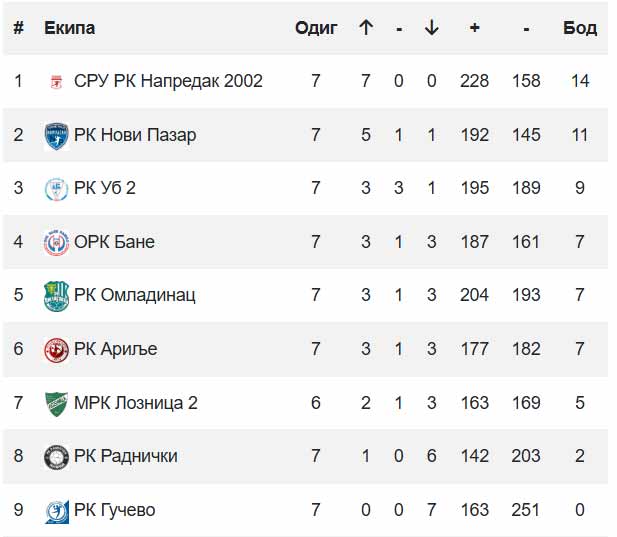Image resolution: width=617 pixels, height=537 pixels.
Task: Click the РК Ариље red logo
Action: click(x=56, y=349)
